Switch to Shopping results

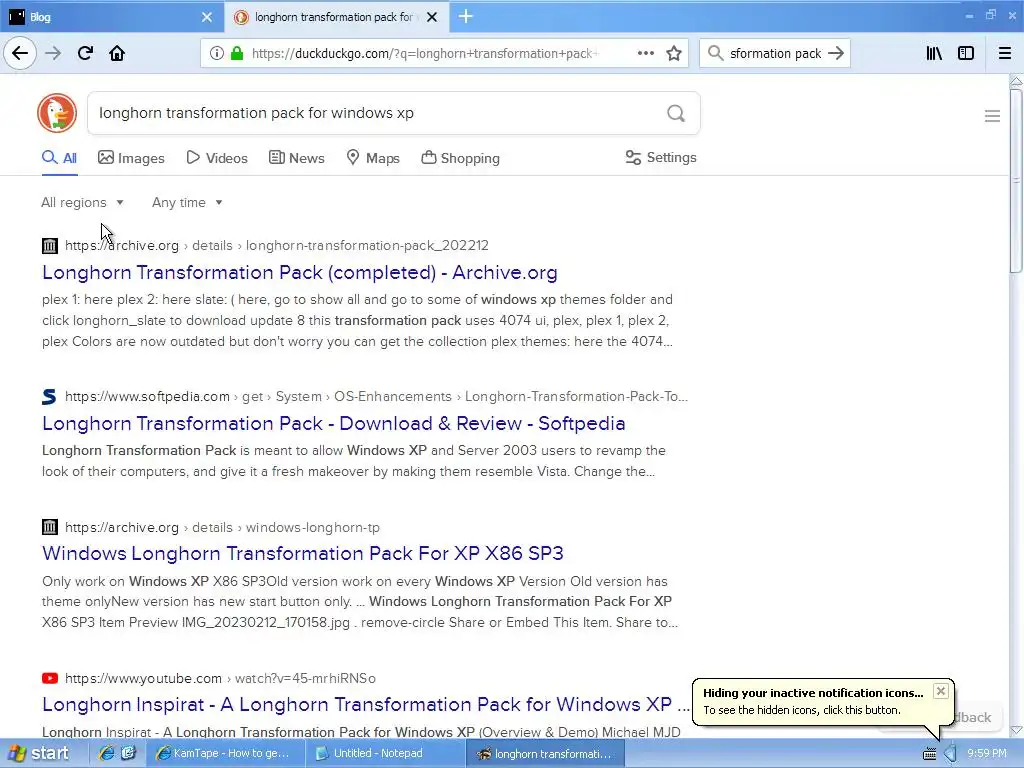pyautogui.click(x=460, y=158)
